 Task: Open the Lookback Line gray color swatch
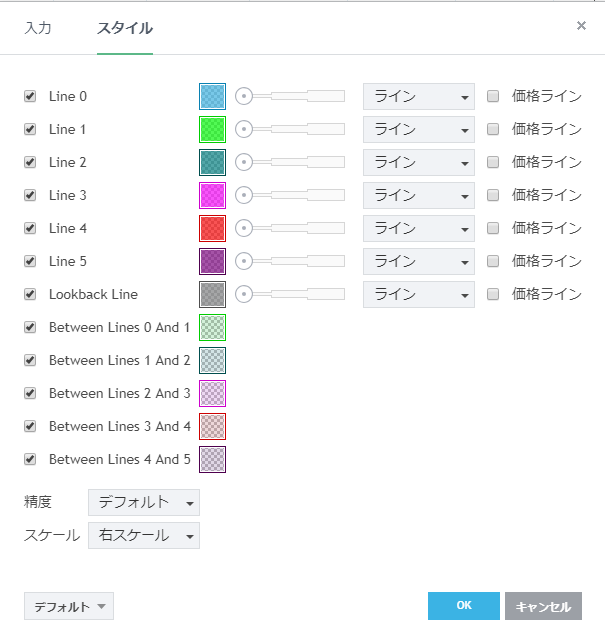tap(212, 294)
